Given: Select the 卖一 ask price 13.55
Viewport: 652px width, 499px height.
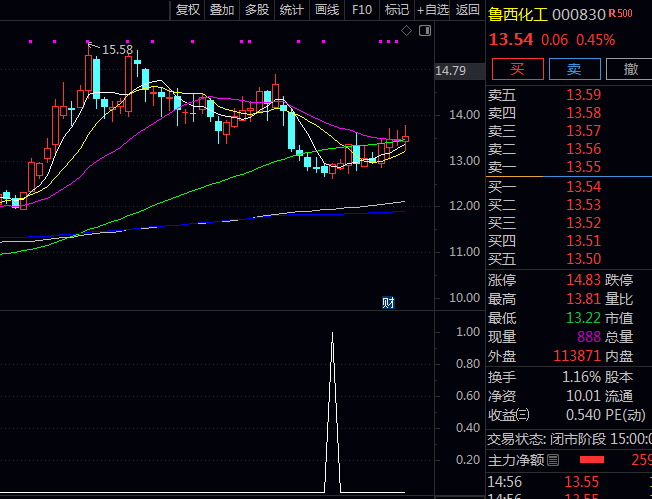Looking at the screenshot, I should point(583,167).
